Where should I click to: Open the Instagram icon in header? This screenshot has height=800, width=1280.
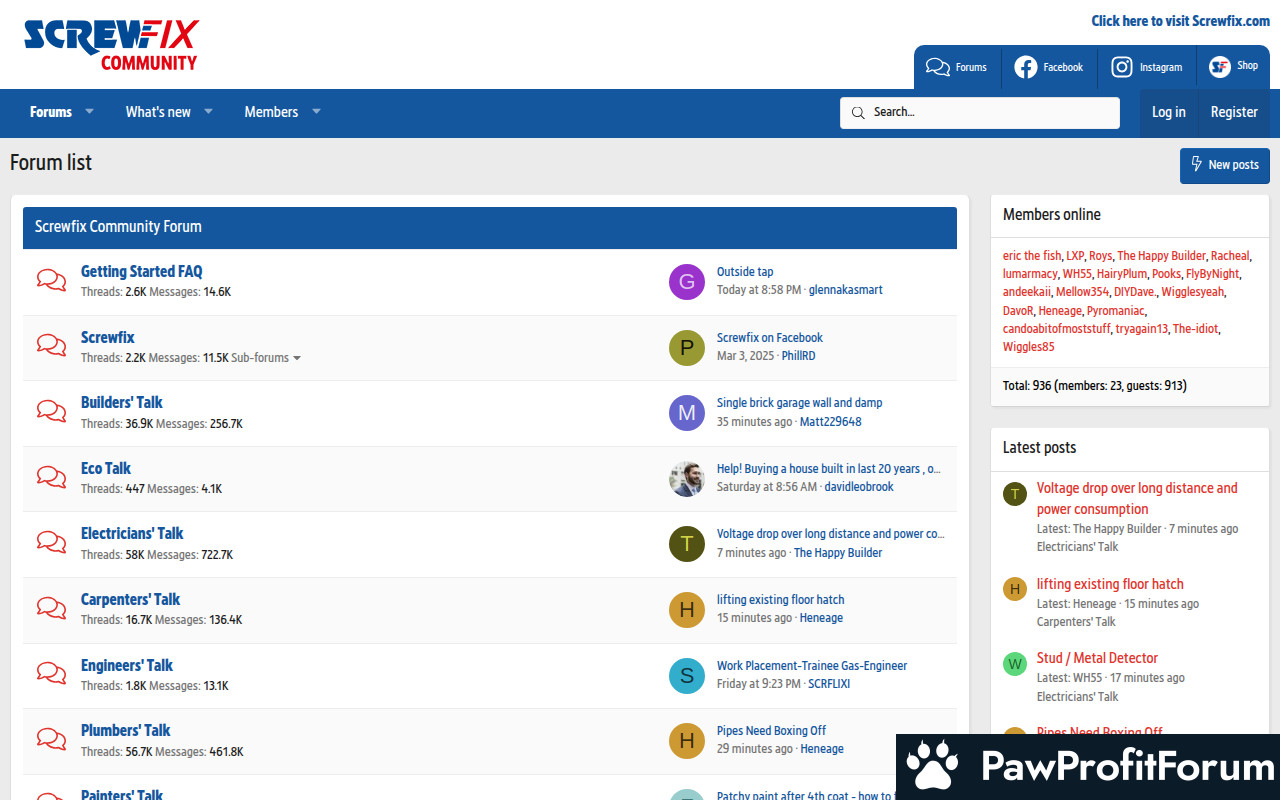(1122, 67)
